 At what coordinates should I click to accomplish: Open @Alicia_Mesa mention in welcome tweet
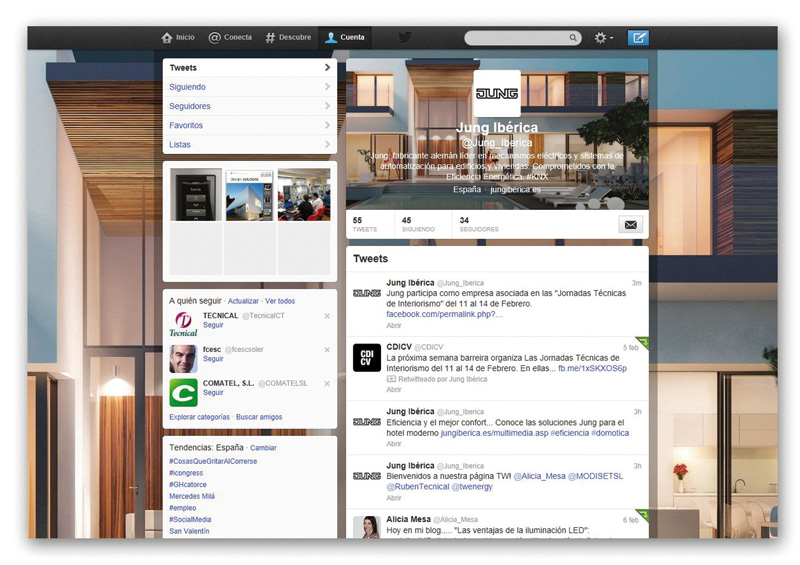(539, 476)
